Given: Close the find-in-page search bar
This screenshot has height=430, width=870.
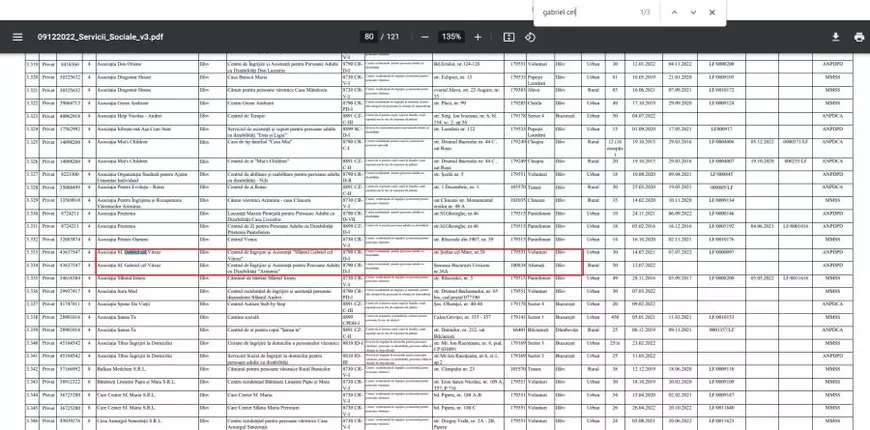Looking at the screenshot, I should click(712, 12).
